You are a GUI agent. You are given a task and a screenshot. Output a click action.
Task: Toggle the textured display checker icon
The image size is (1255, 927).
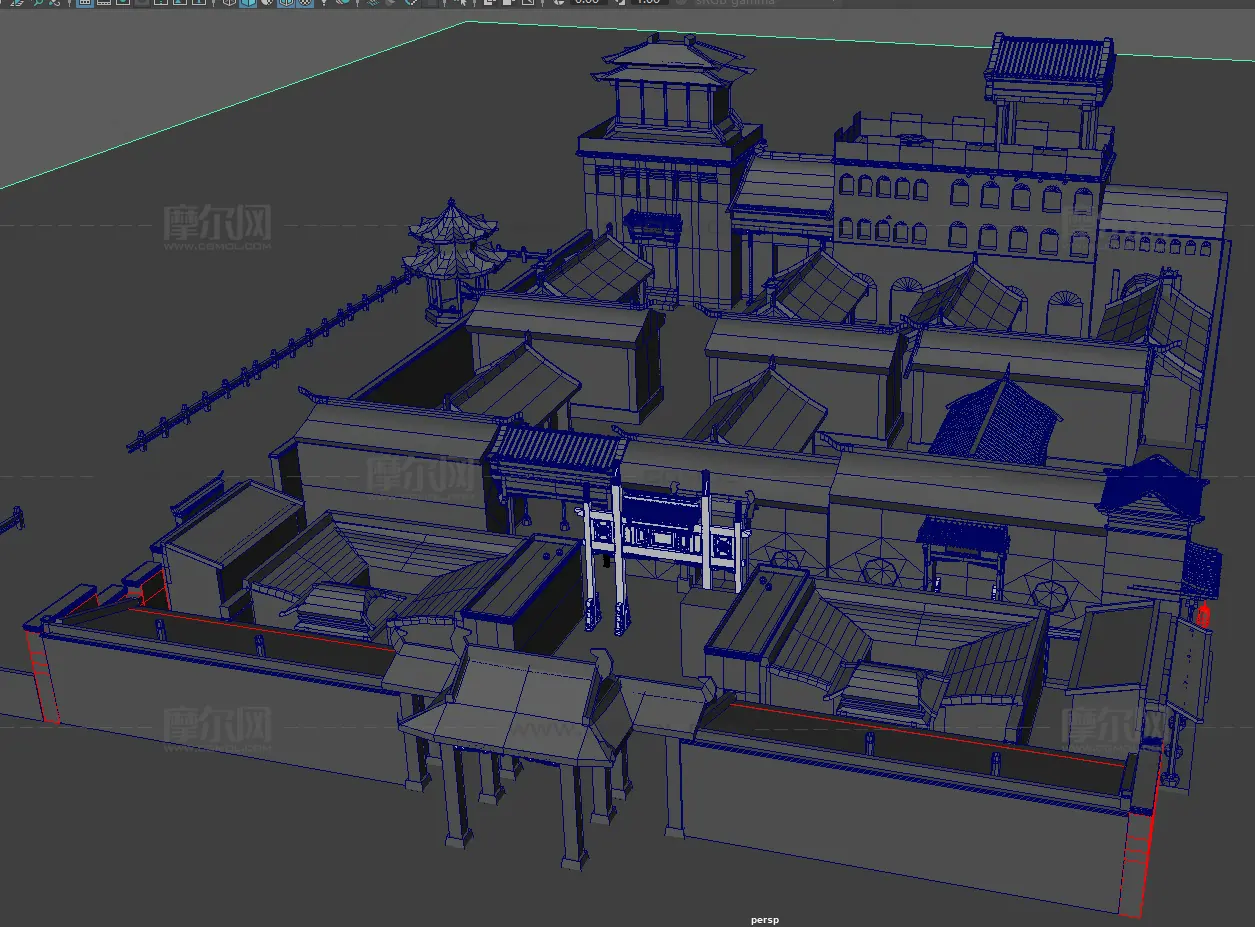click(x=304, y=3)
